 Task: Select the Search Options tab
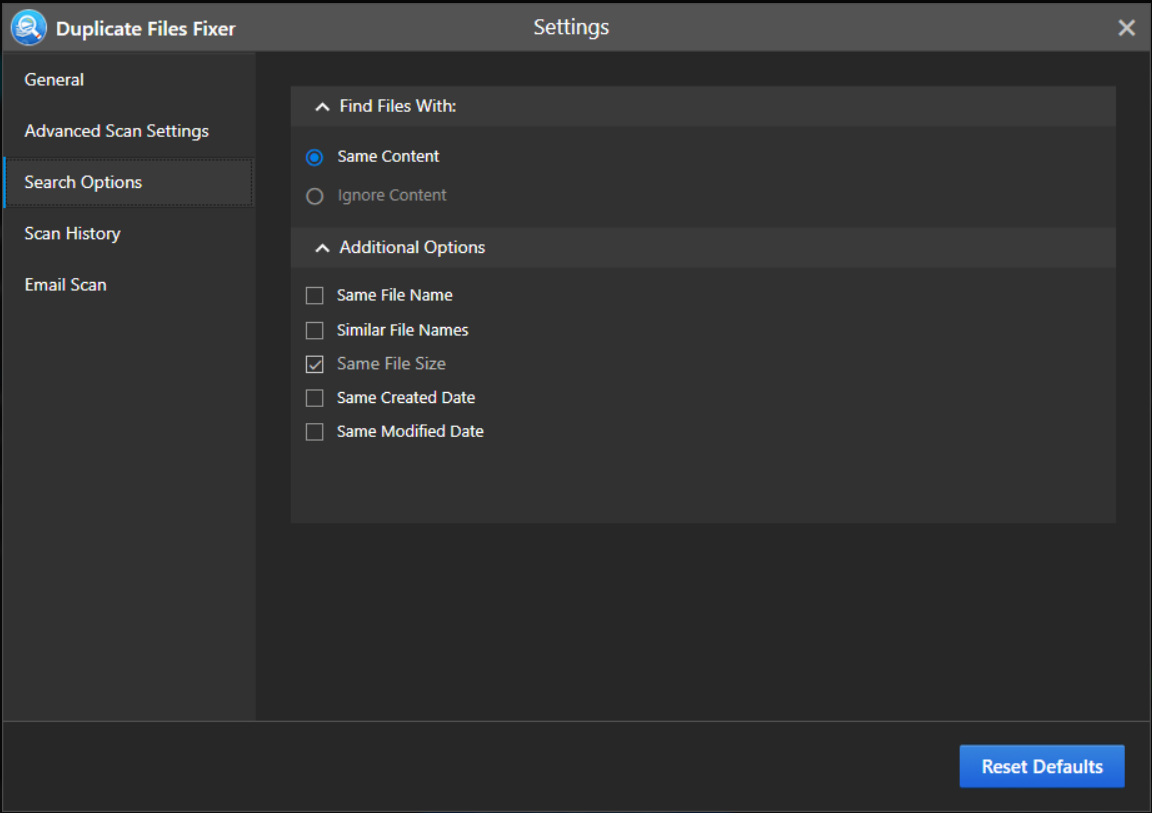coord(83,182)
